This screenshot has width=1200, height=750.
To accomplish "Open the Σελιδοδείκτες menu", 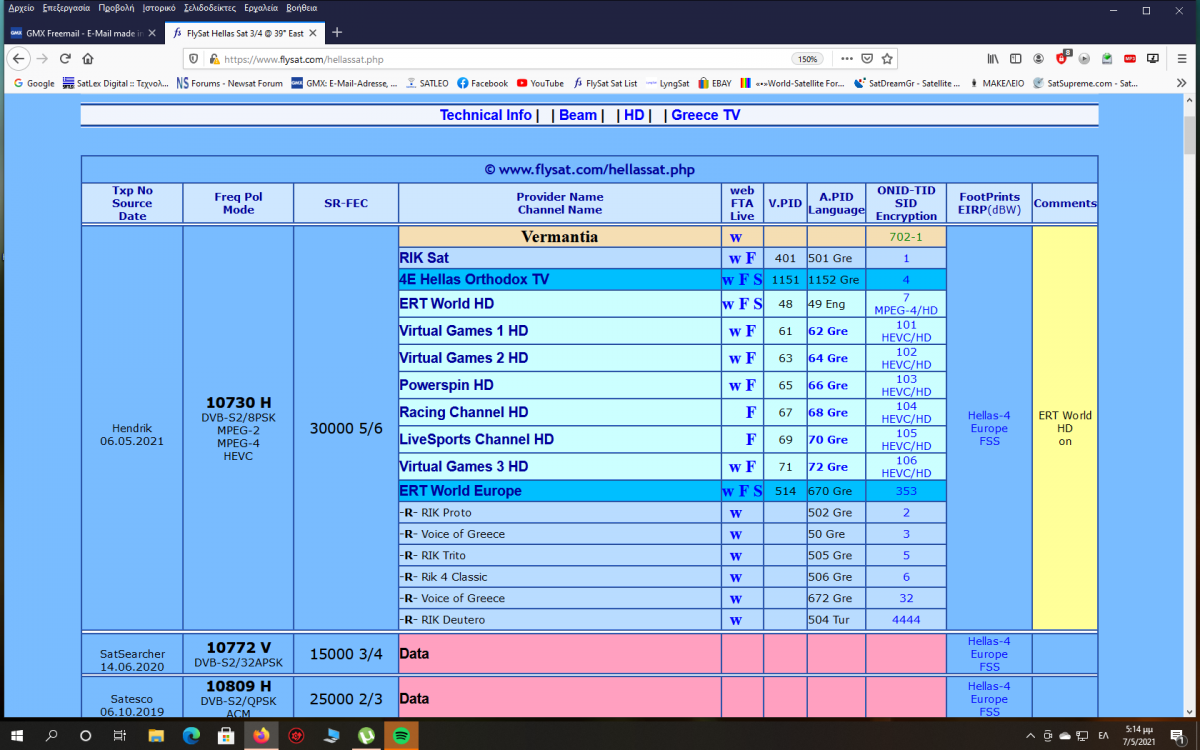I will [210, 8].
